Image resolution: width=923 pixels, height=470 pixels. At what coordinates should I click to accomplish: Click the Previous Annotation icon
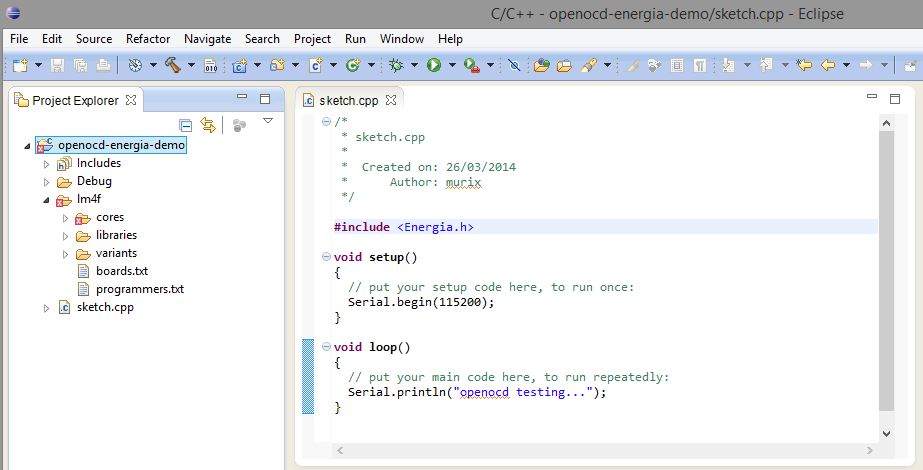pos(766,65)
